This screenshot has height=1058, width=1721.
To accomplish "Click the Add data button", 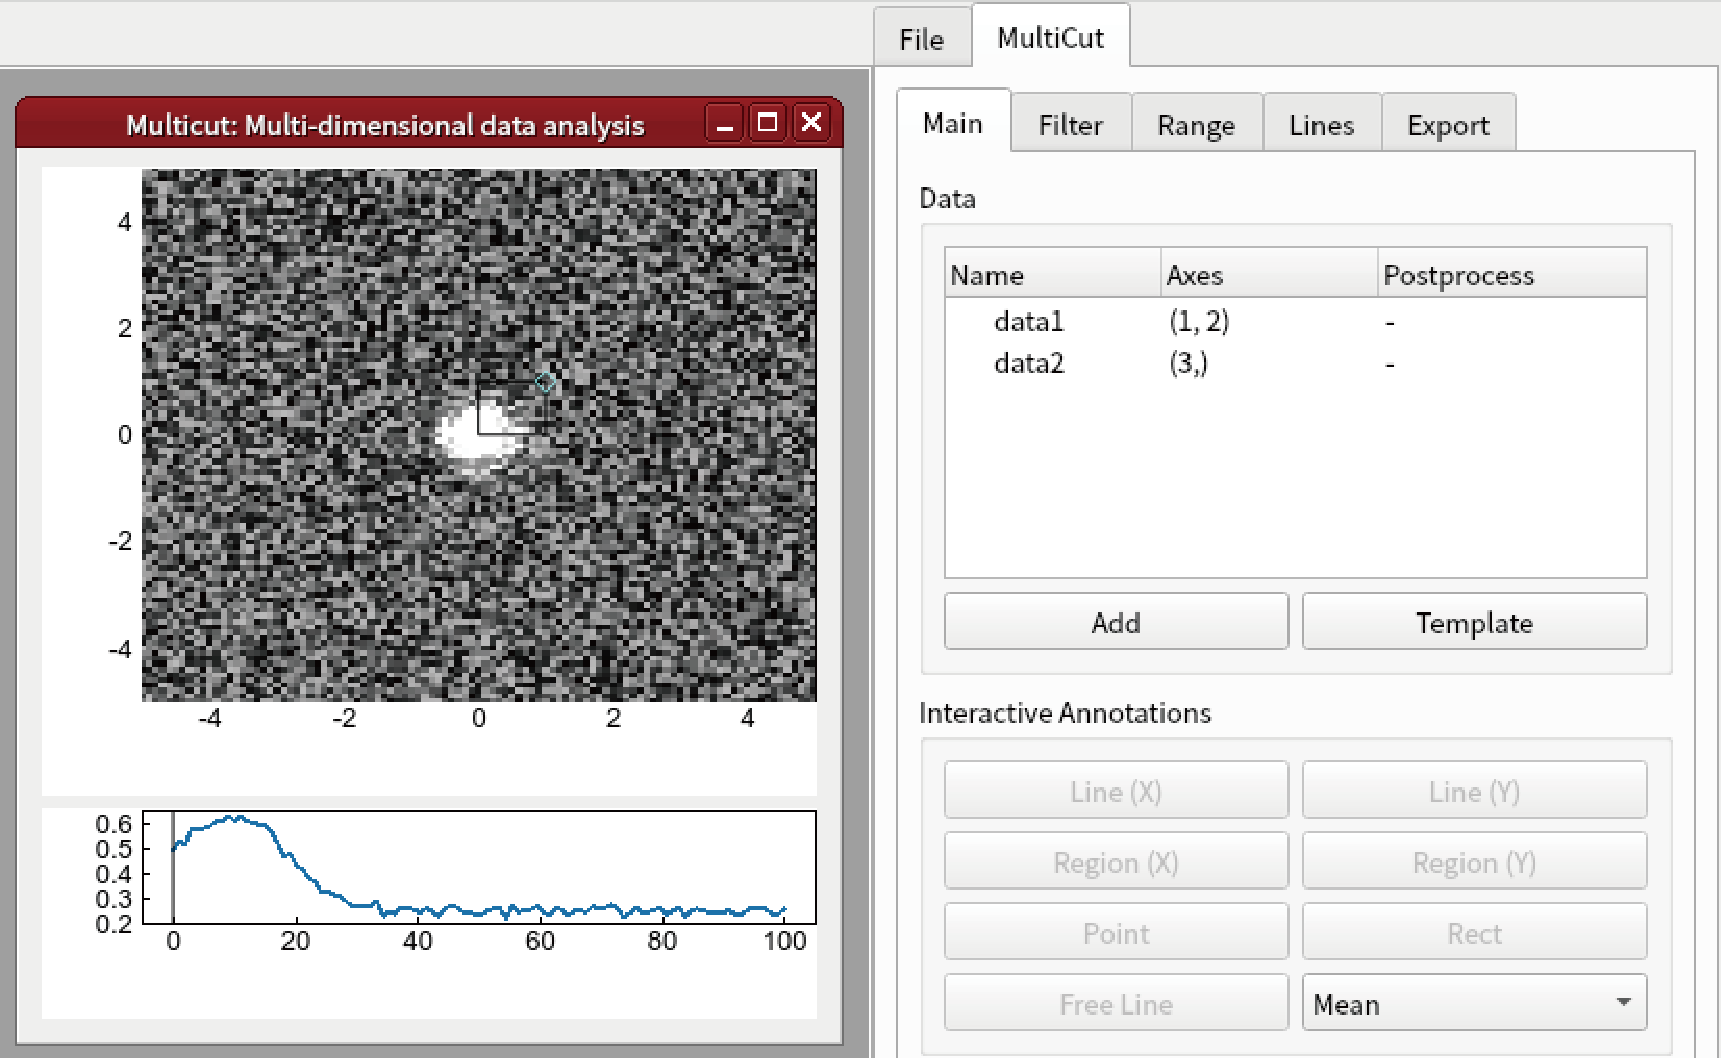I will click(x=1116, y=622).
